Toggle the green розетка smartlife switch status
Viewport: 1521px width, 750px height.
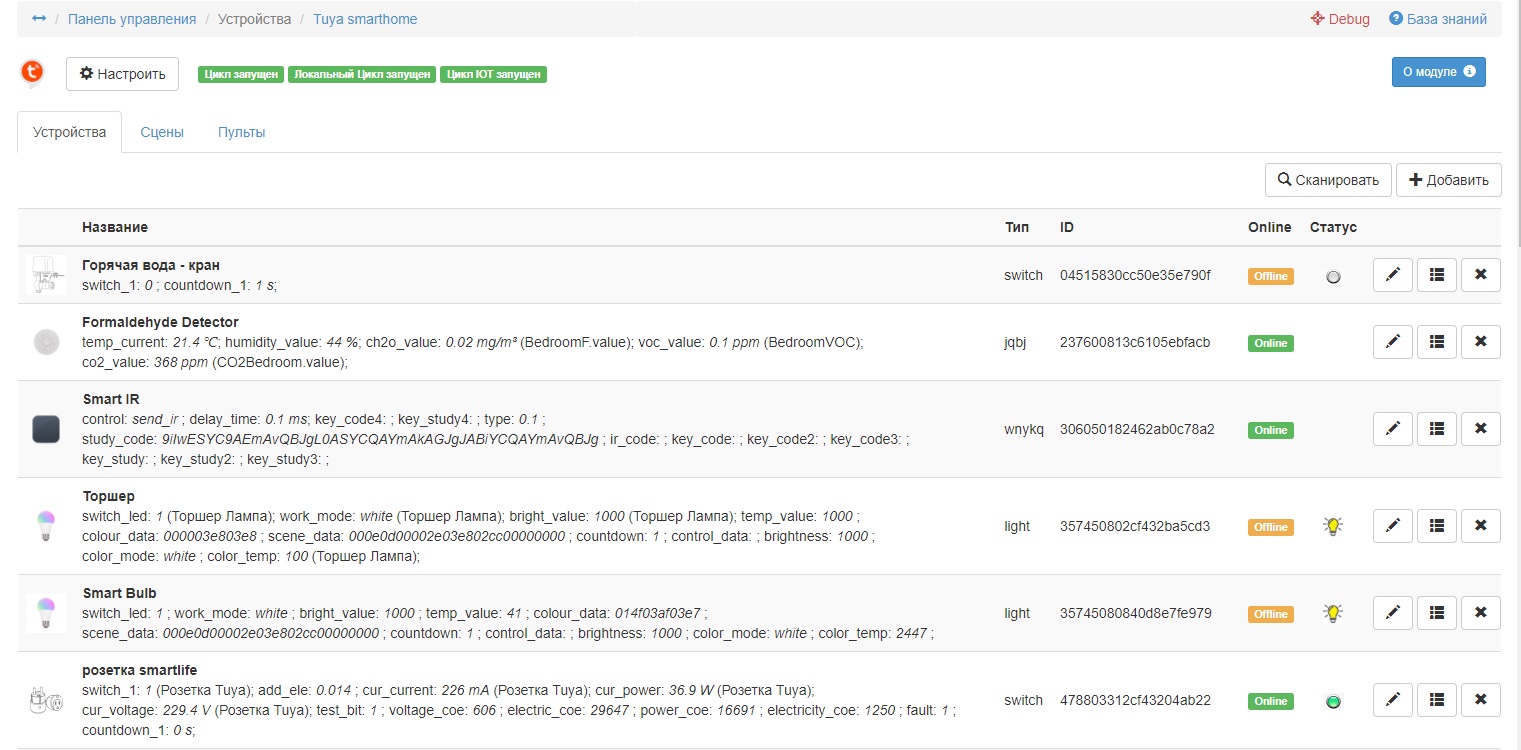1332,701
